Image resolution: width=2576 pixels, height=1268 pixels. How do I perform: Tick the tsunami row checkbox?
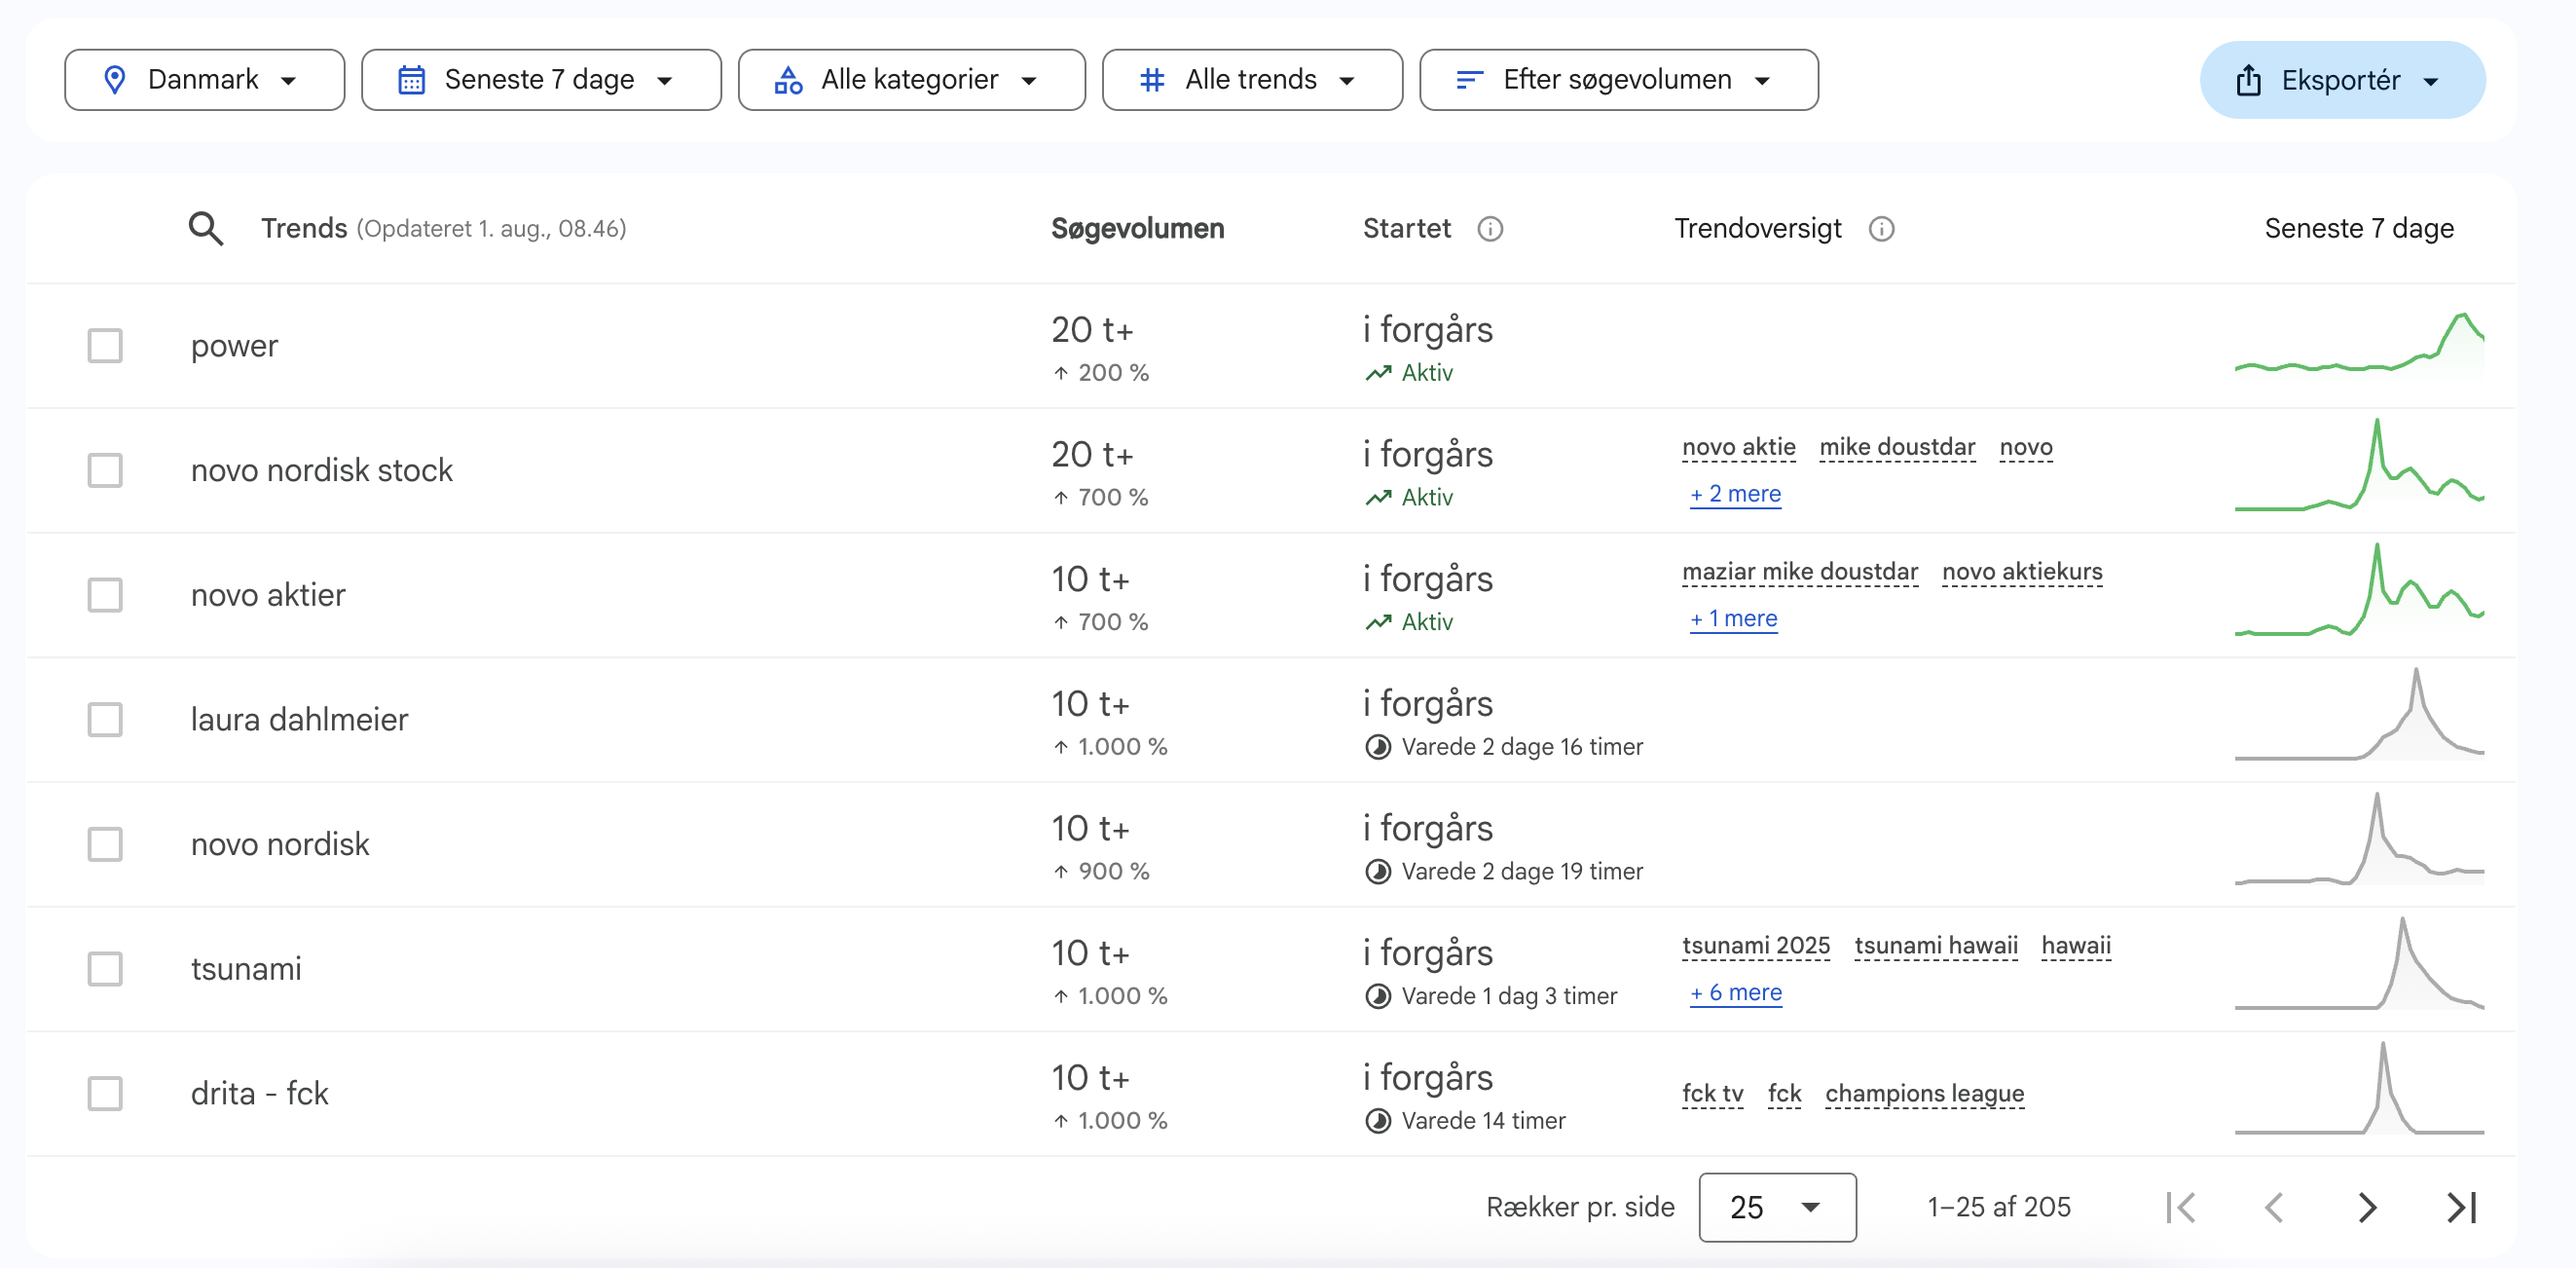105,969
